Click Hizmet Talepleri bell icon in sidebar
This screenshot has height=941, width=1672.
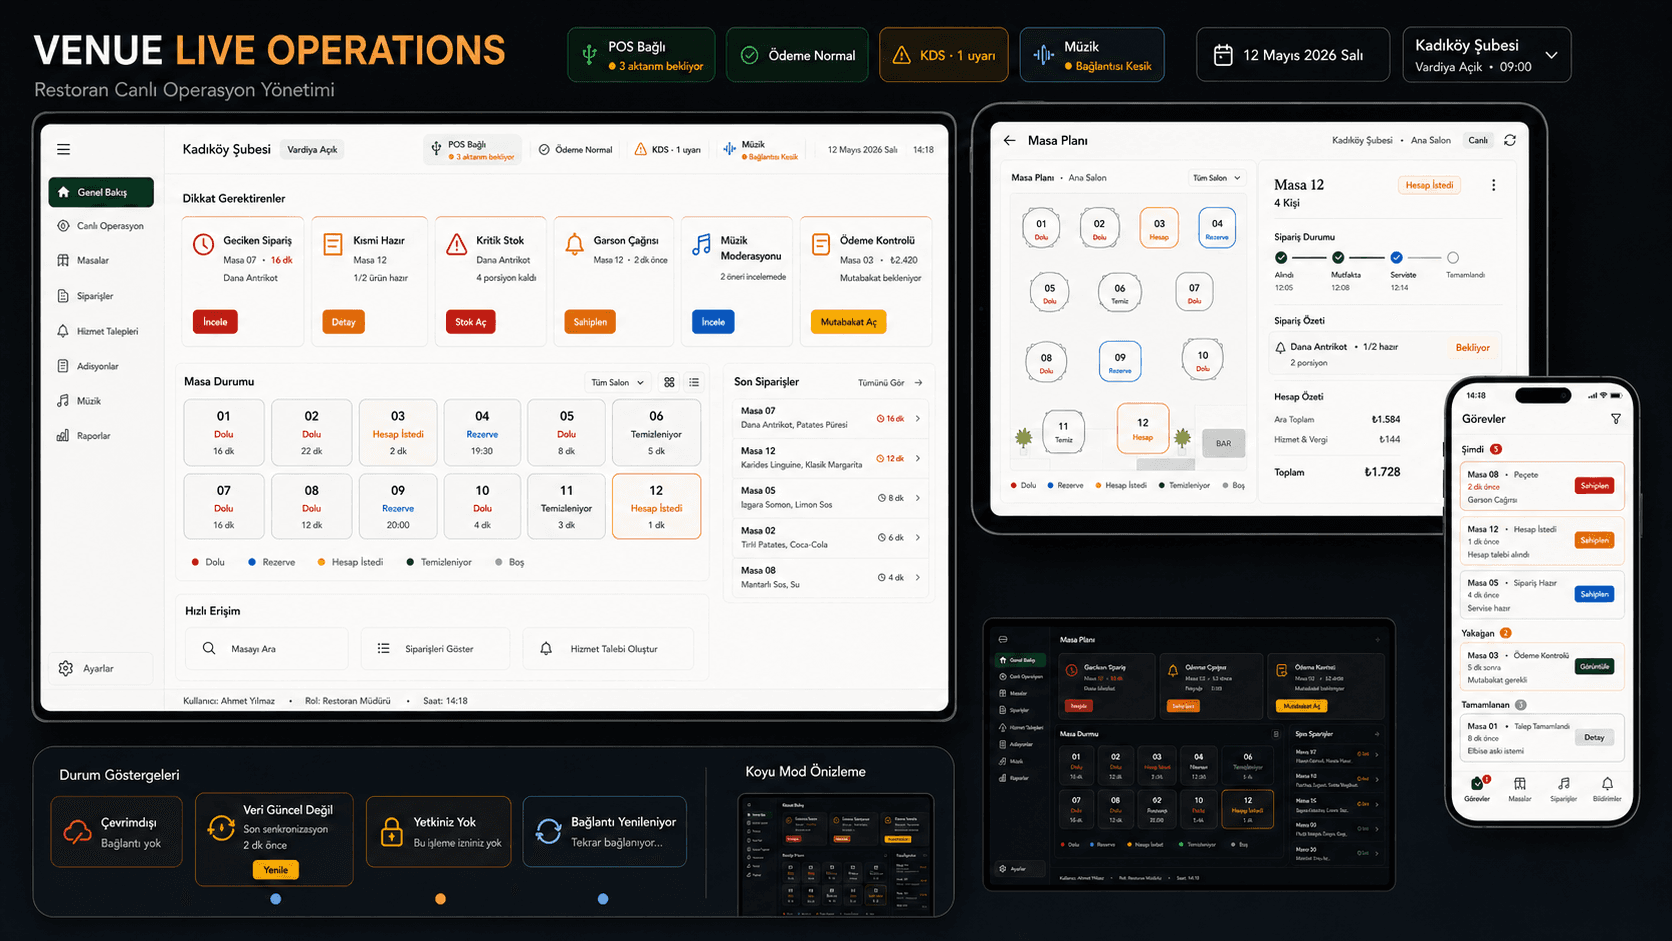[x=63, y=331]
